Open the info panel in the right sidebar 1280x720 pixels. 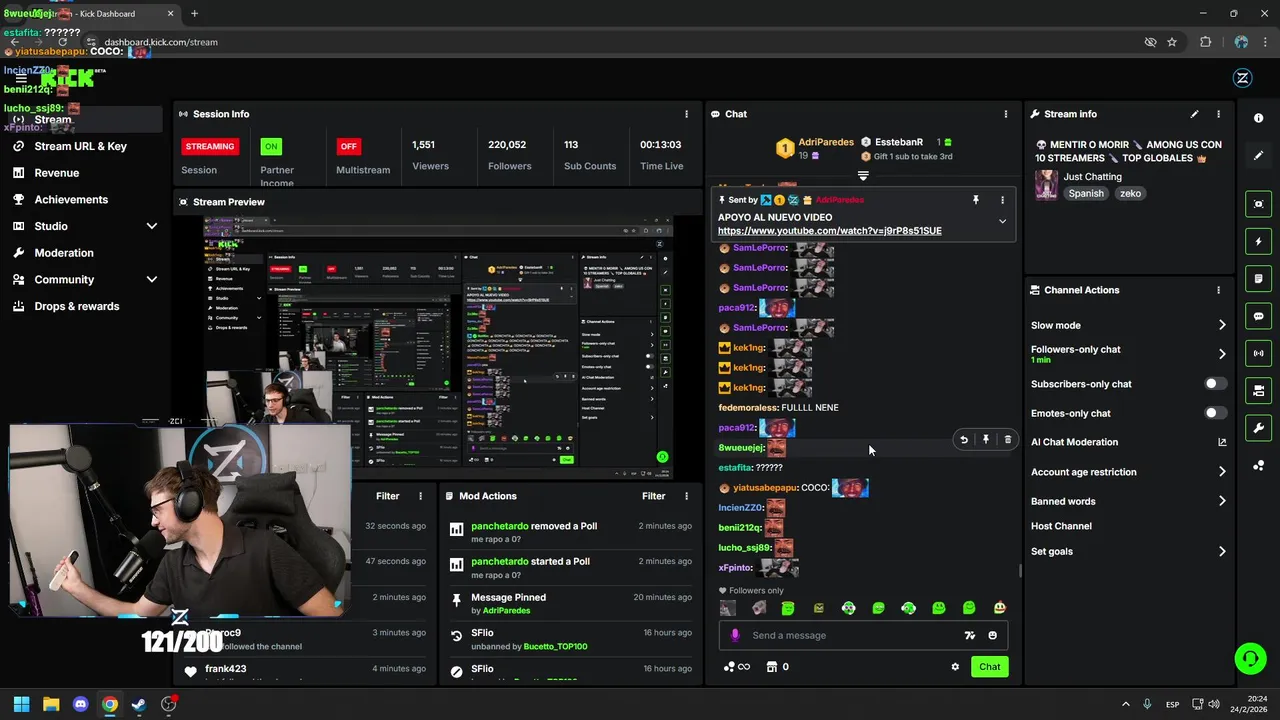[x=1258, y=118]
